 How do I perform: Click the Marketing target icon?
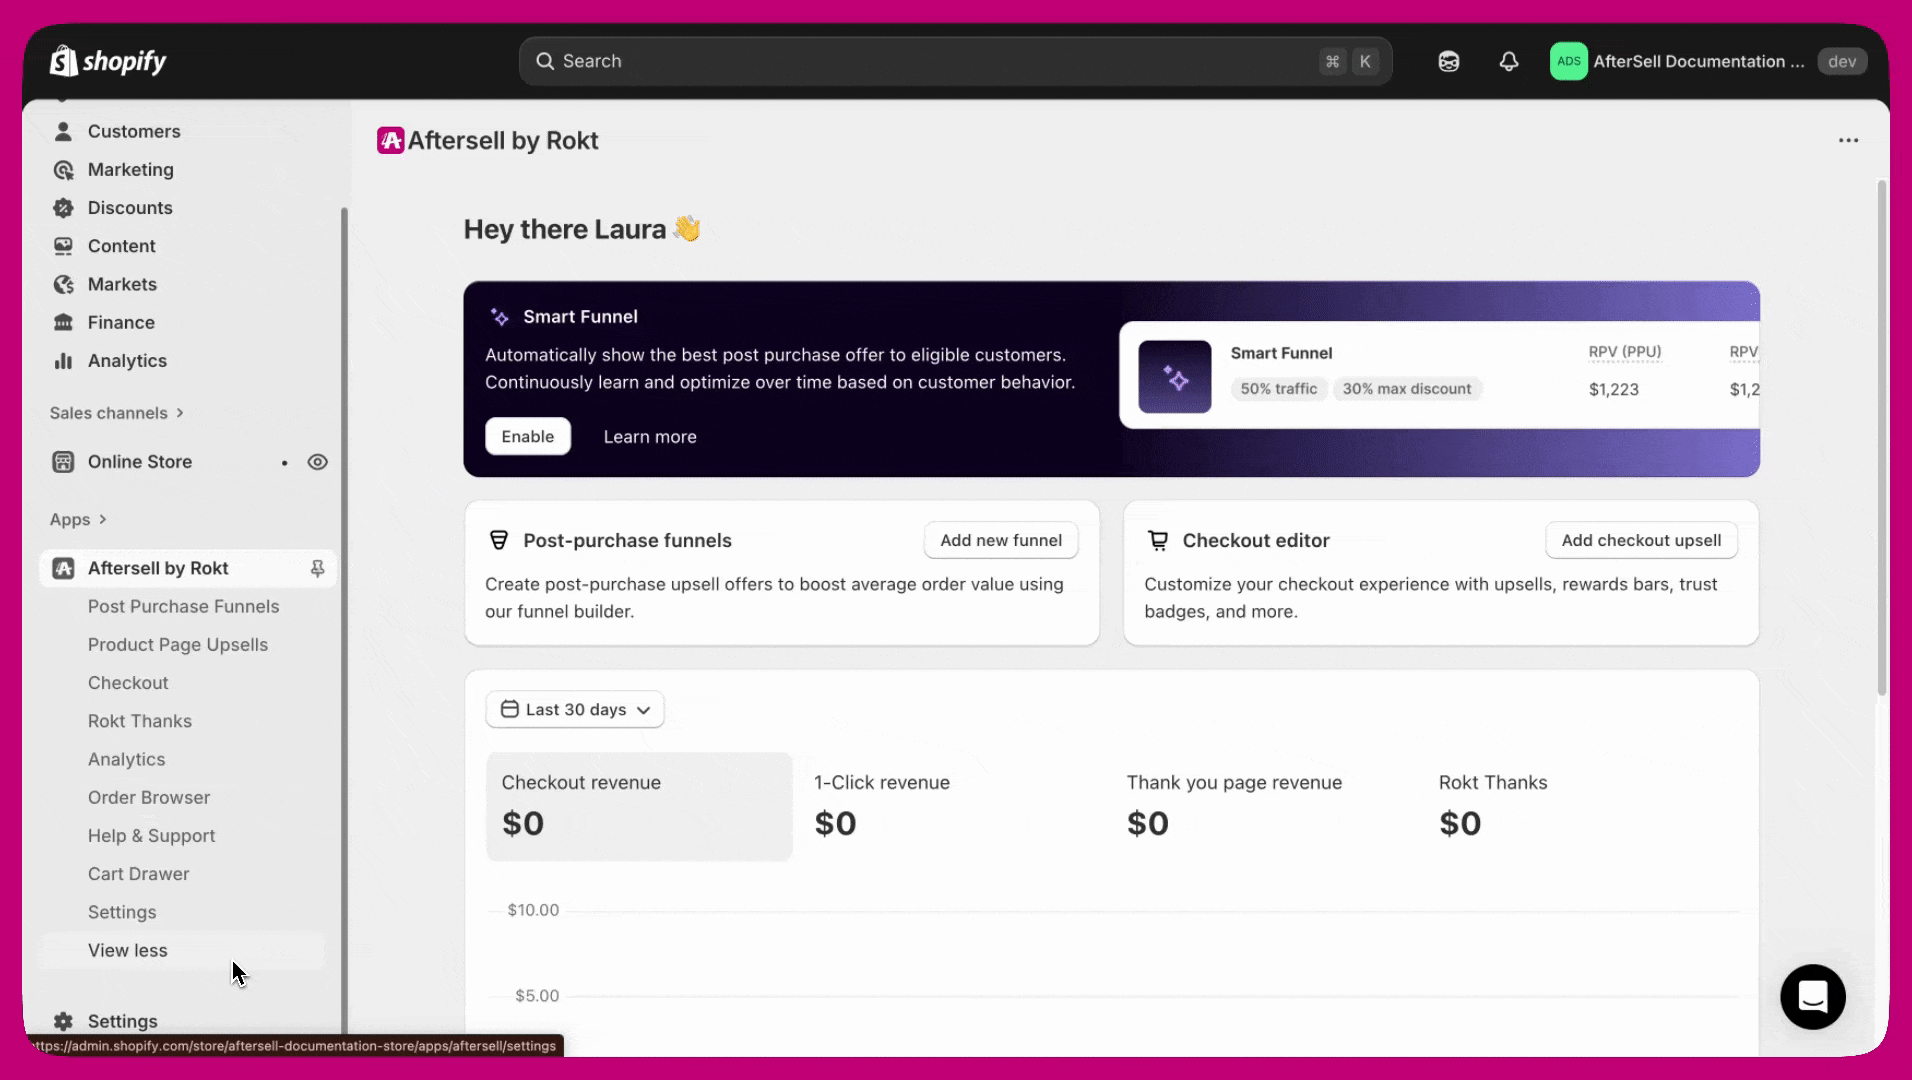[63, 169]
